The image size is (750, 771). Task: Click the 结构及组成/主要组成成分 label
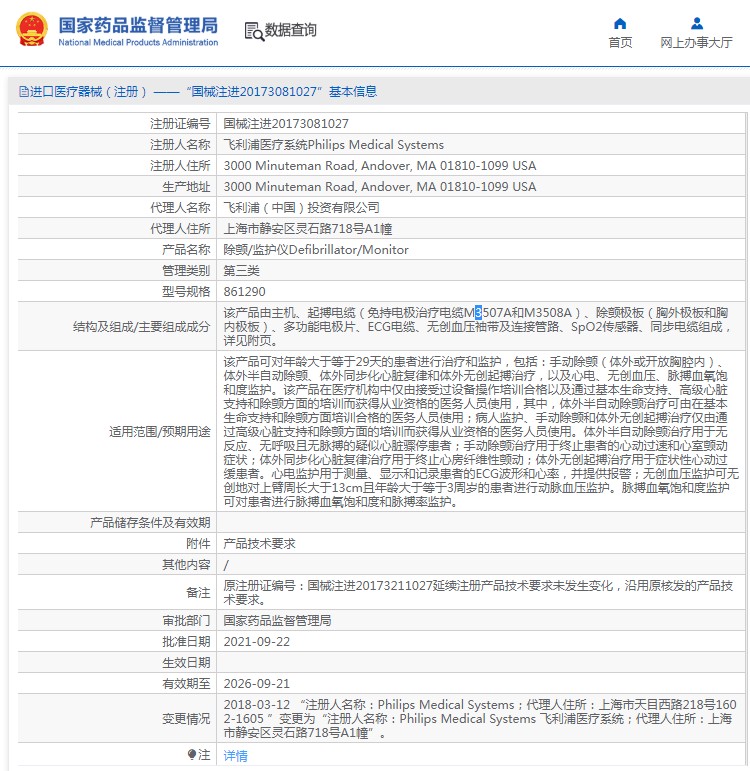(142, 326)
